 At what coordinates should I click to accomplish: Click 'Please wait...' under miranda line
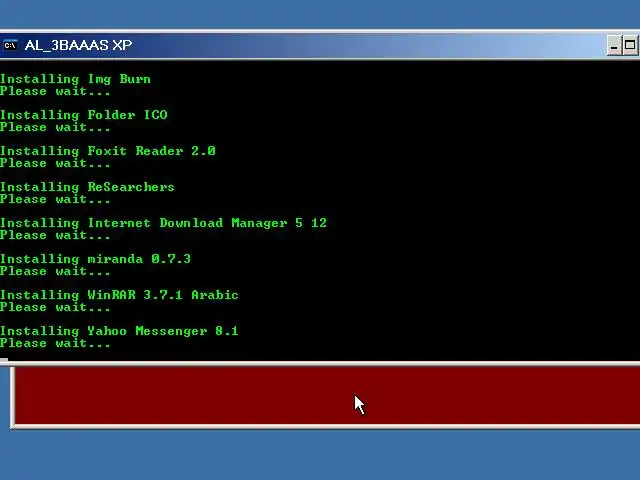(x=55, y=271)
